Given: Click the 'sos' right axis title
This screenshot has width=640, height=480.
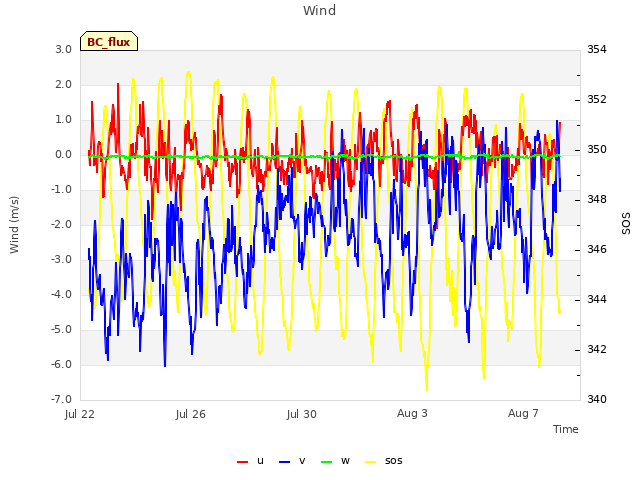Looking at the screenshot, I should click(626, 224).
